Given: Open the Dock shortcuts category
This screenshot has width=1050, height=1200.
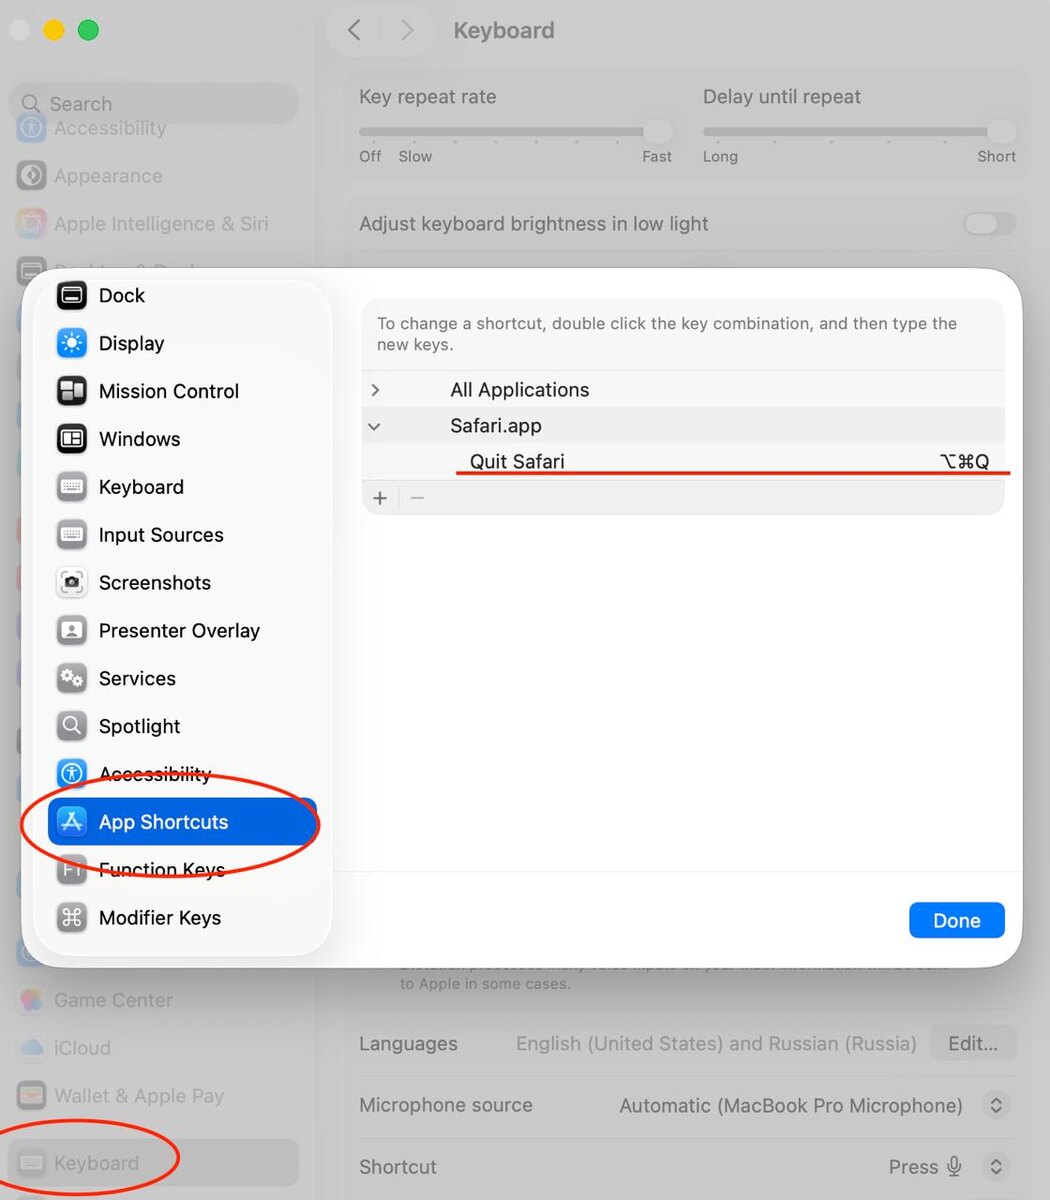Looking at the screenshot, I should click(183, 295).
